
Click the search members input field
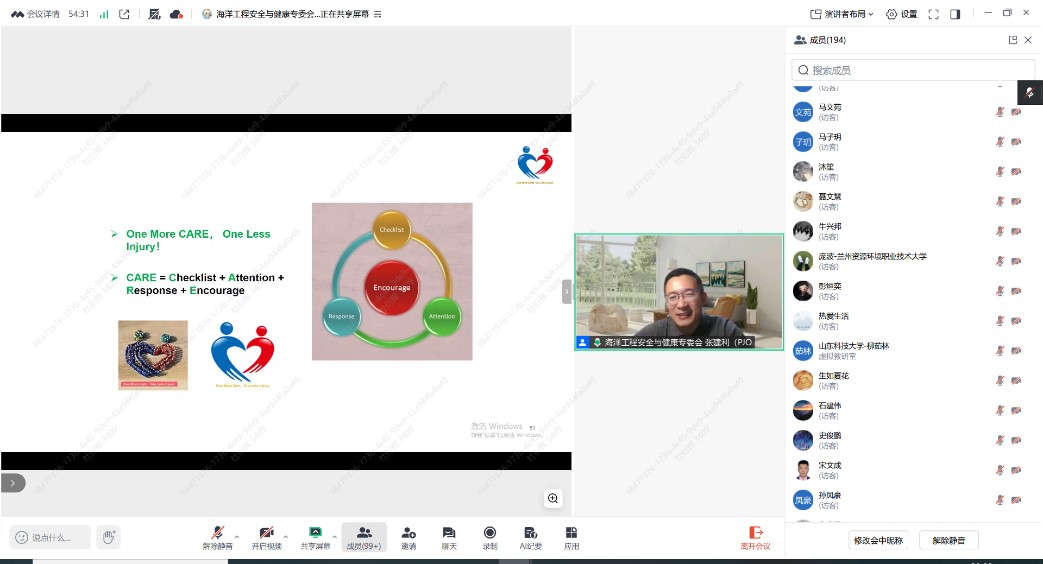(912, 70)
